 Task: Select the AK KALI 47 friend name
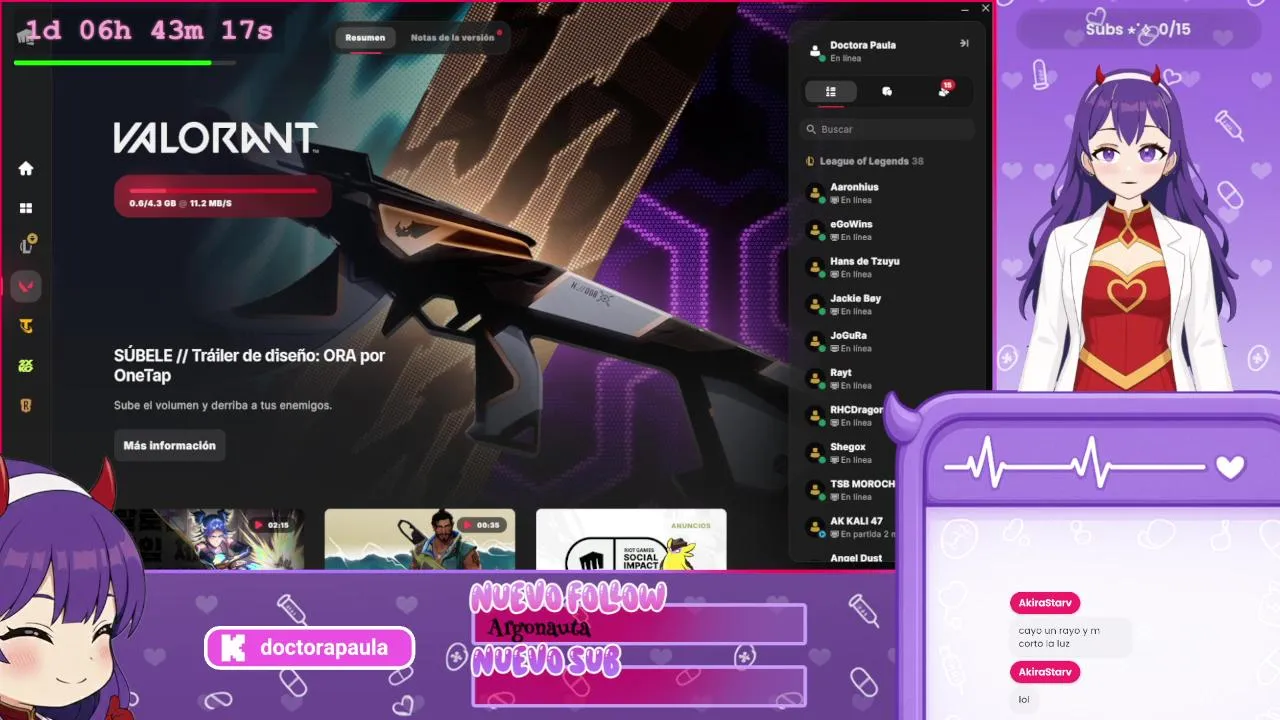(856, 521)
